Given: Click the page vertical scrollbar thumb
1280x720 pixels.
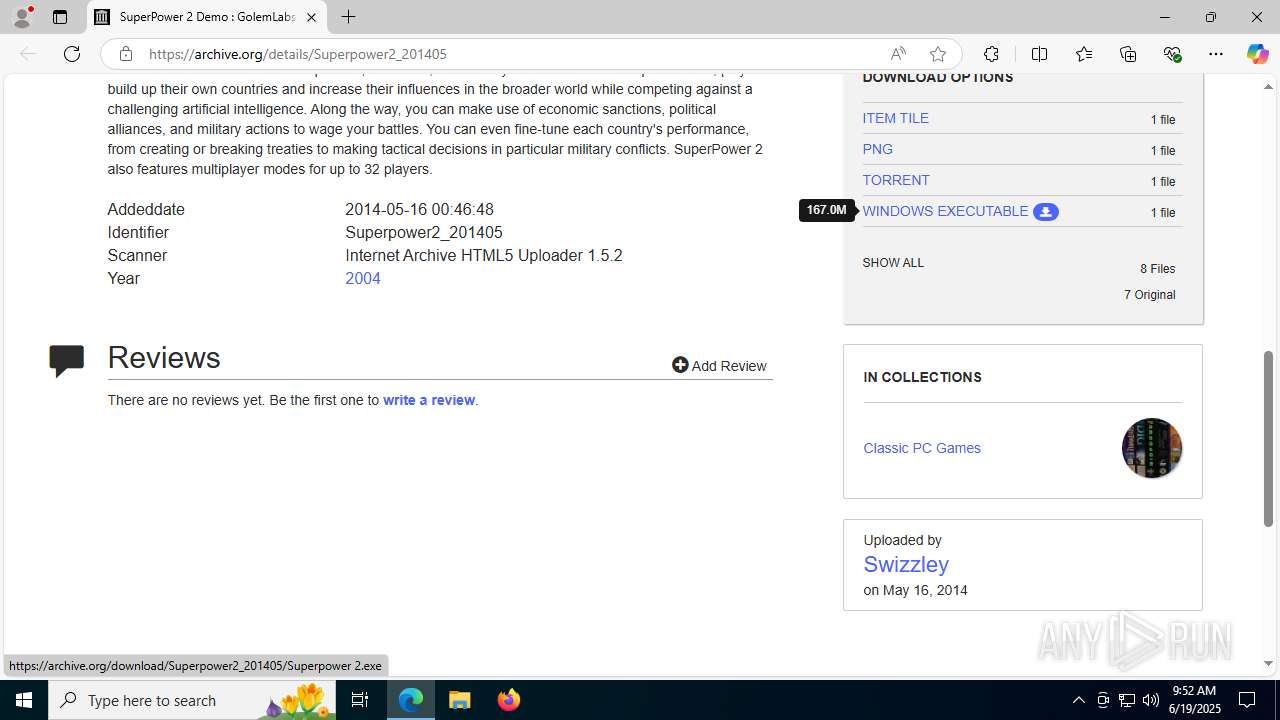Looking at the screenshot, I should 1269,438.
